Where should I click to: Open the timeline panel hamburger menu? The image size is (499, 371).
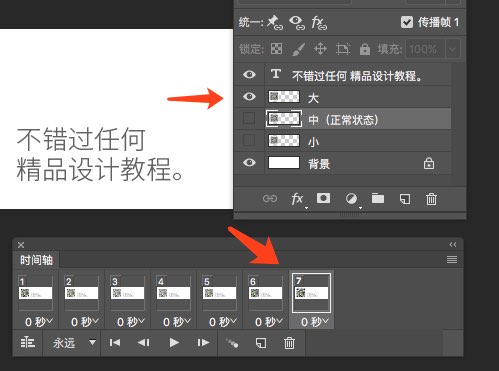click(452, 259)
